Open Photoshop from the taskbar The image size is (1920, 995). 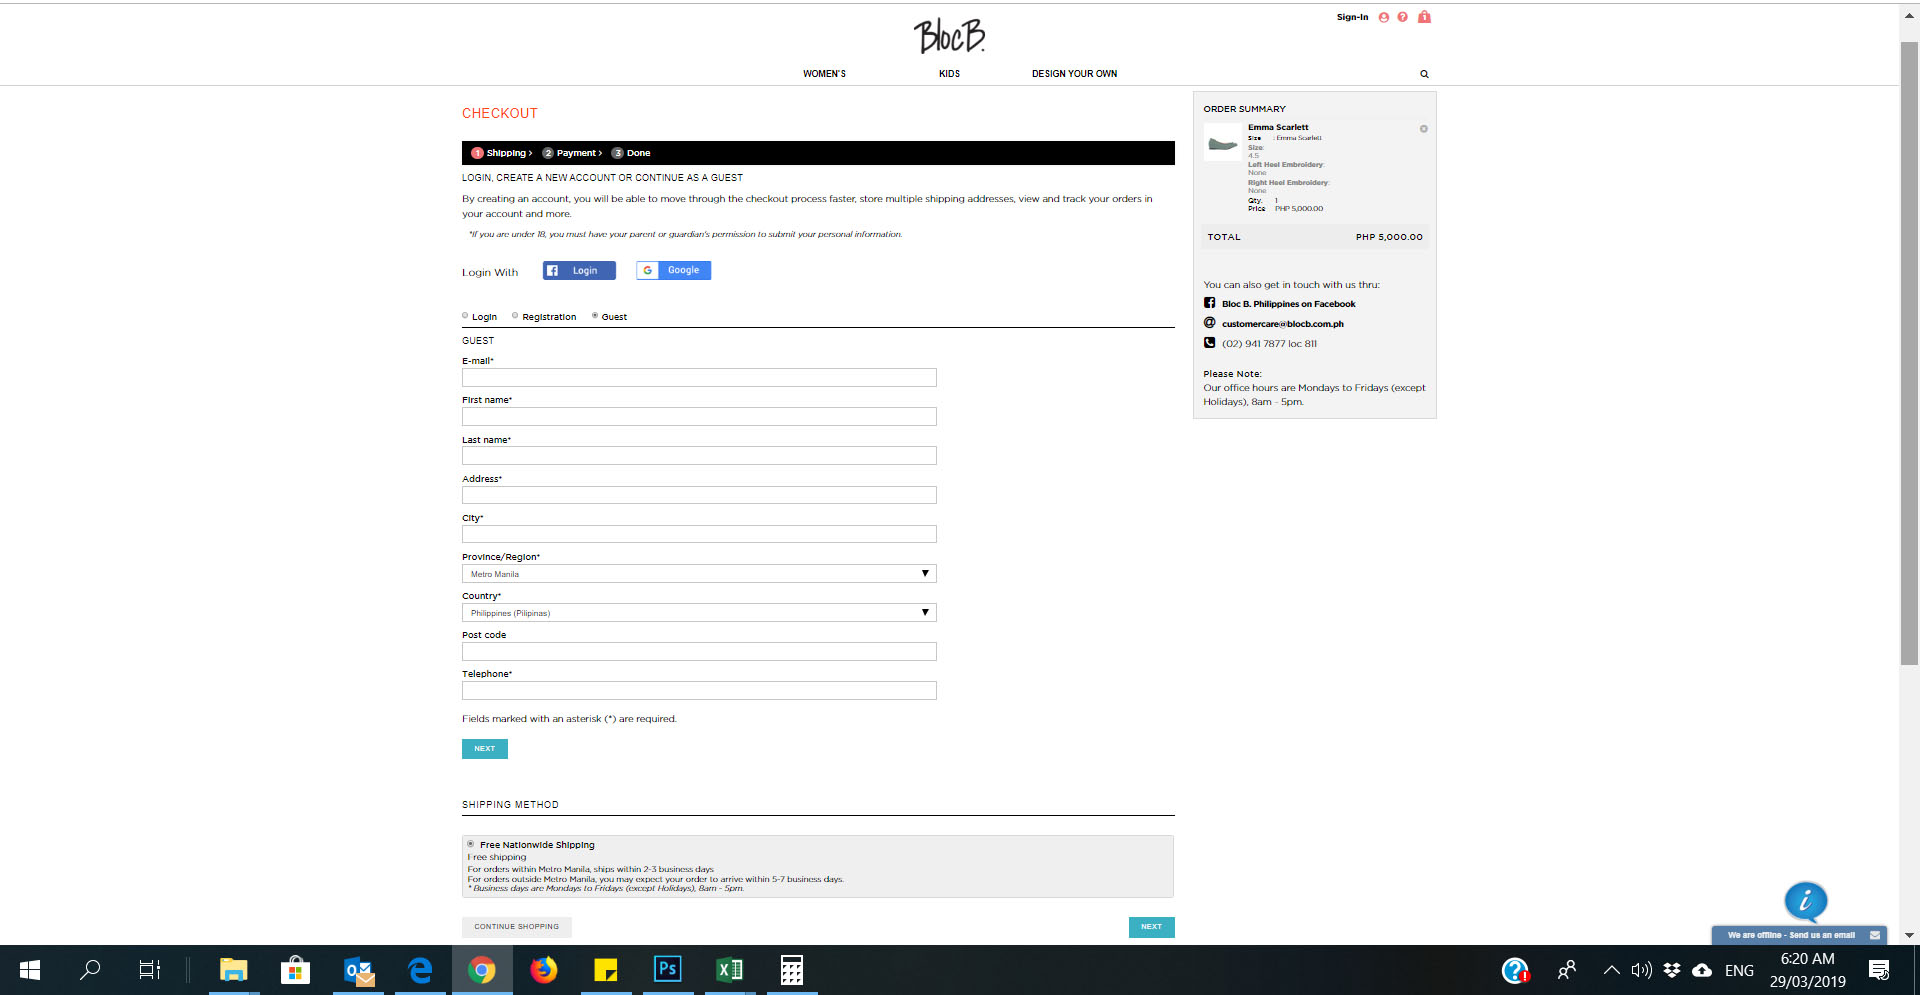click(668, 970)
